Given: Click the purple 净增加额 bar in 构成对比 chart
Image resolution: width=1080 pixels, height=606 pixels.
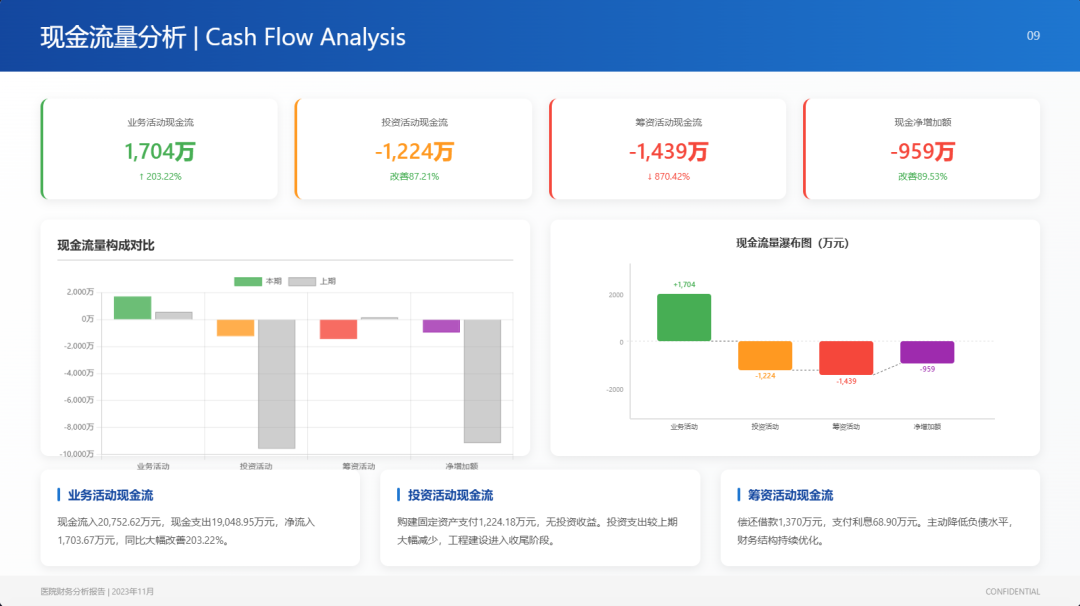Looking at the screenshot, I should tap(442, 326).
